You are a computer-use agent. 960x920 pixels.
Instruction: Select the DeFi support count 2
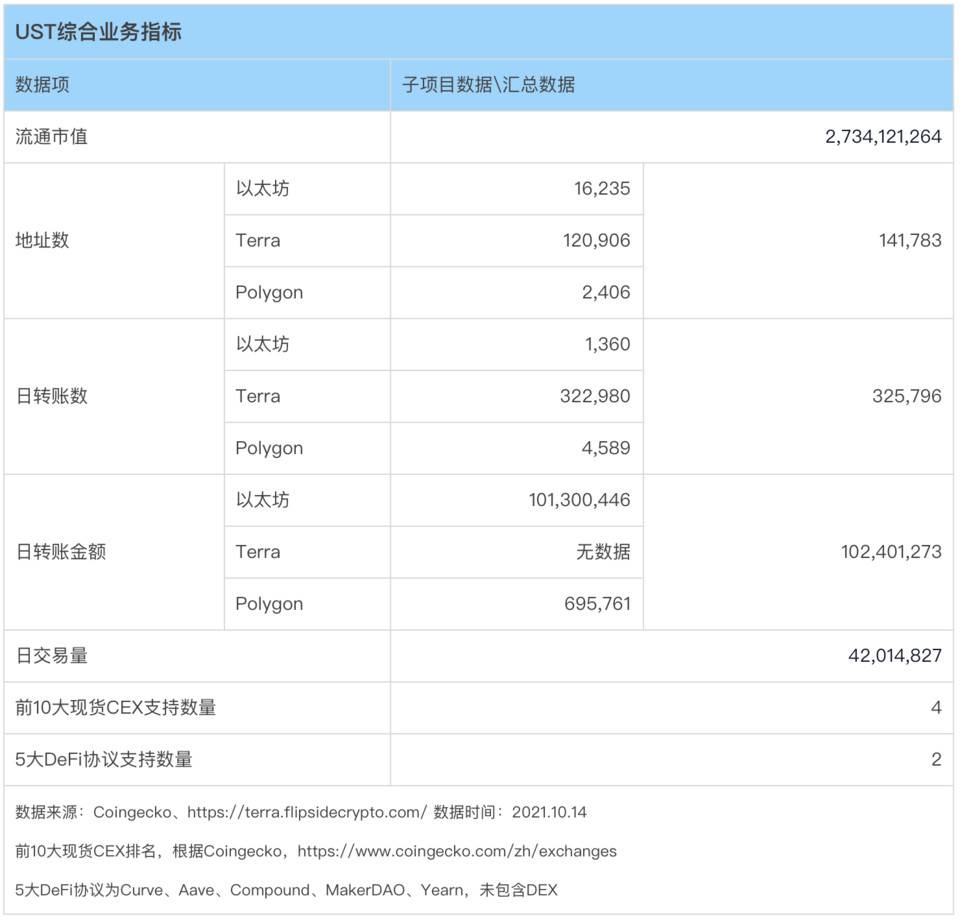pyautogui.click(x=936, y=760)
